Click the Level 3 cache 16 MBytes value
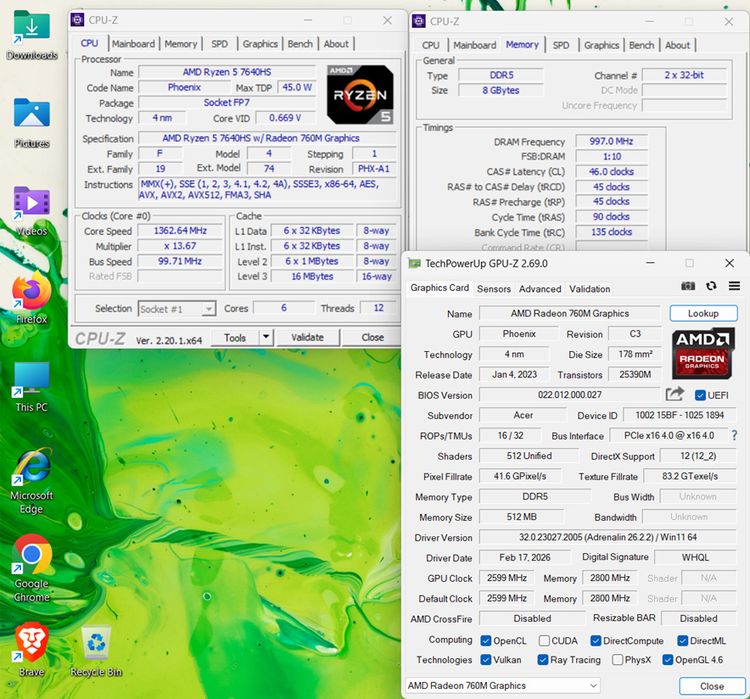750x699 pixels. (312, 276)
